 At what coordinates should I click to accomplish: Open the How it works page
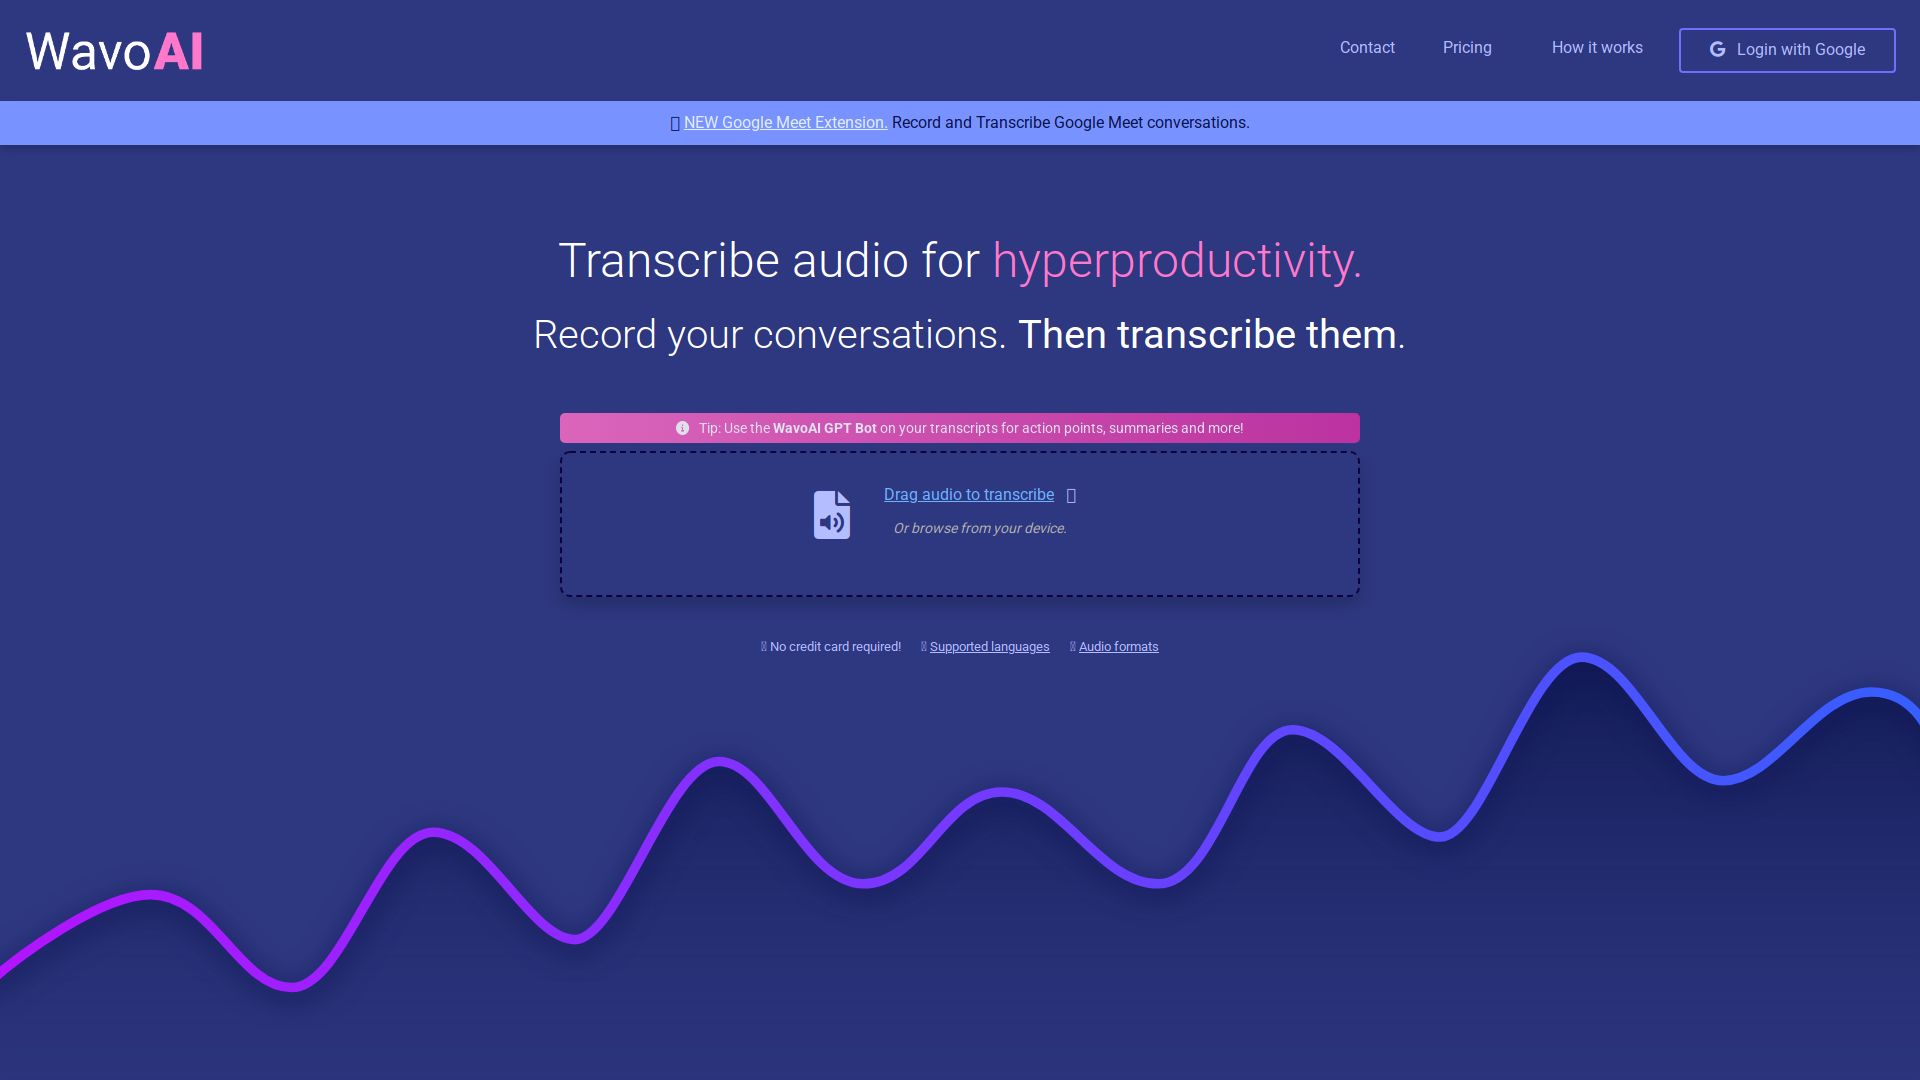point(1597,48)
